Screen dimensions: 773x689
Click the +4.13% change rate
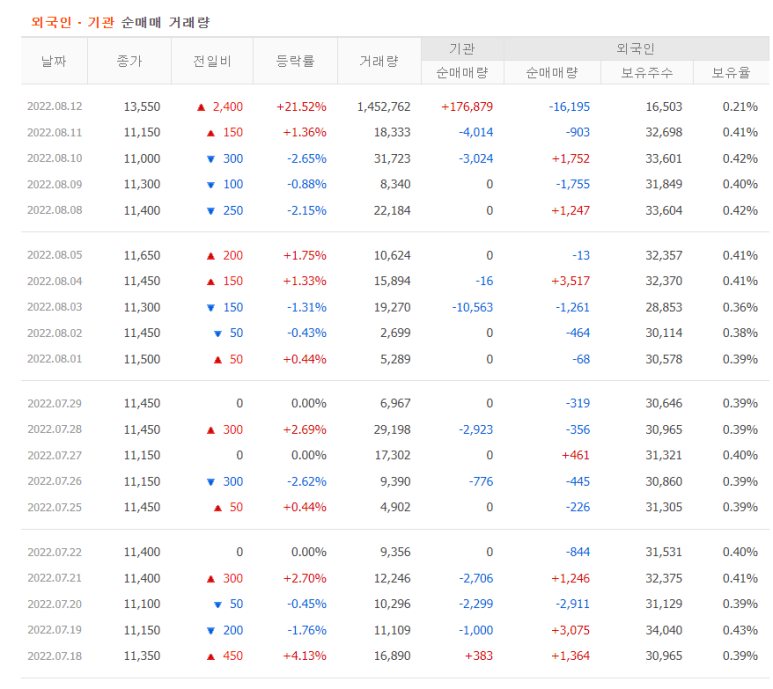pos(304,656)
